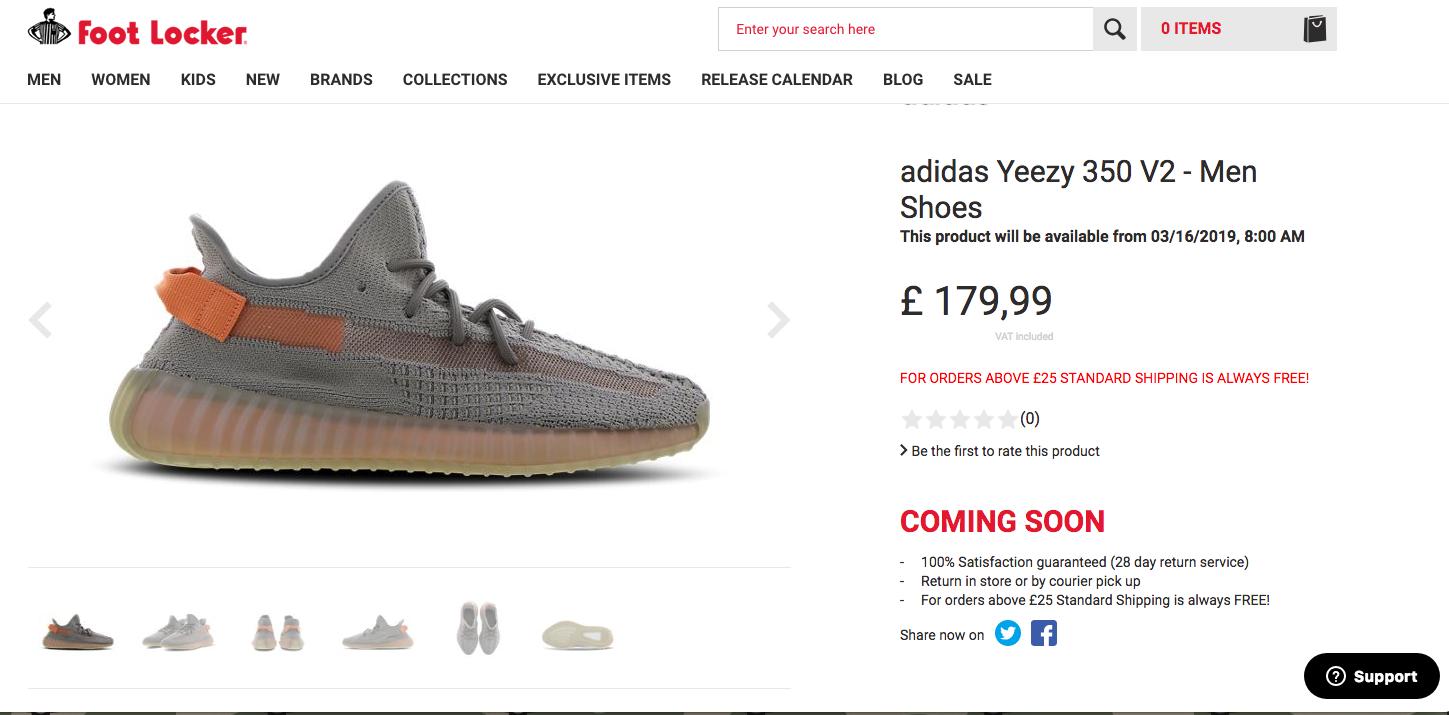
Task: Open the Support chat button
Action: (1371, 676)
